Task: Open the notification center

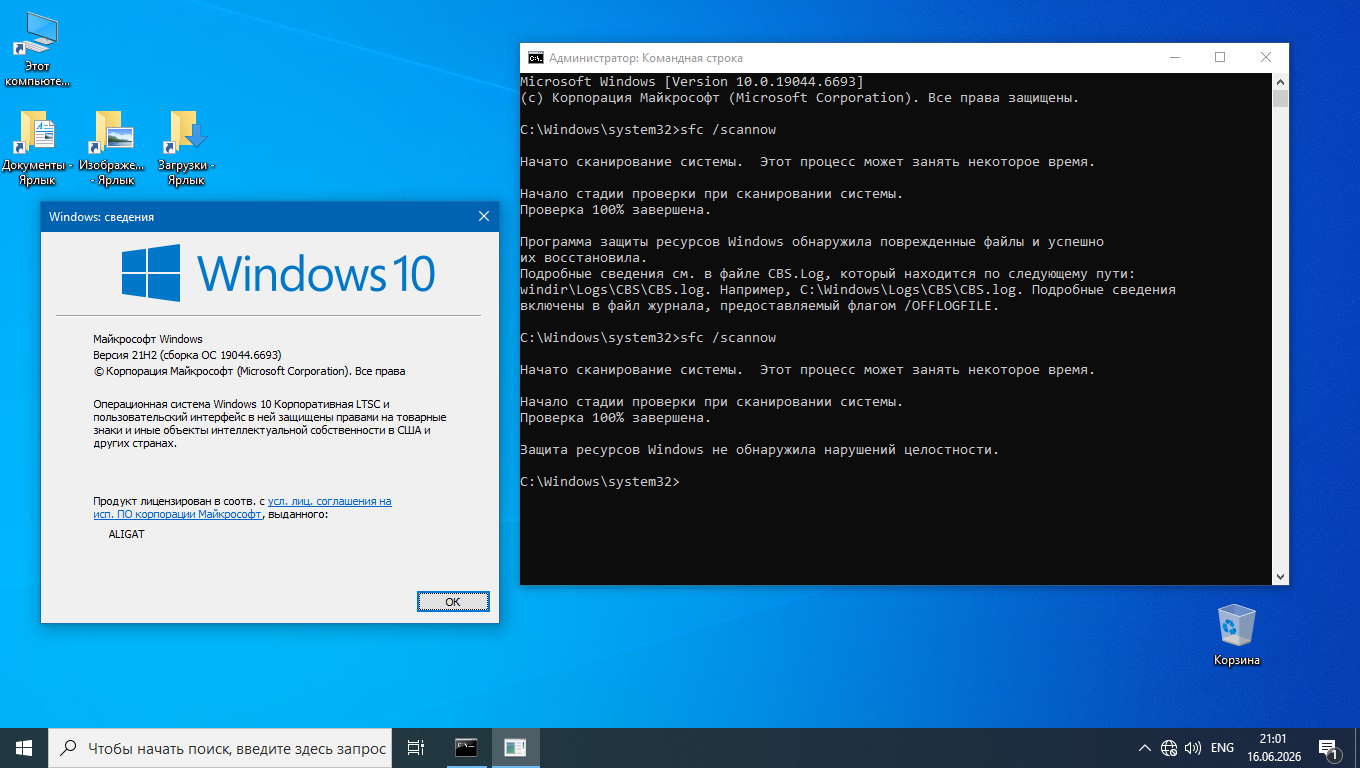Action: coord(1329,747)
